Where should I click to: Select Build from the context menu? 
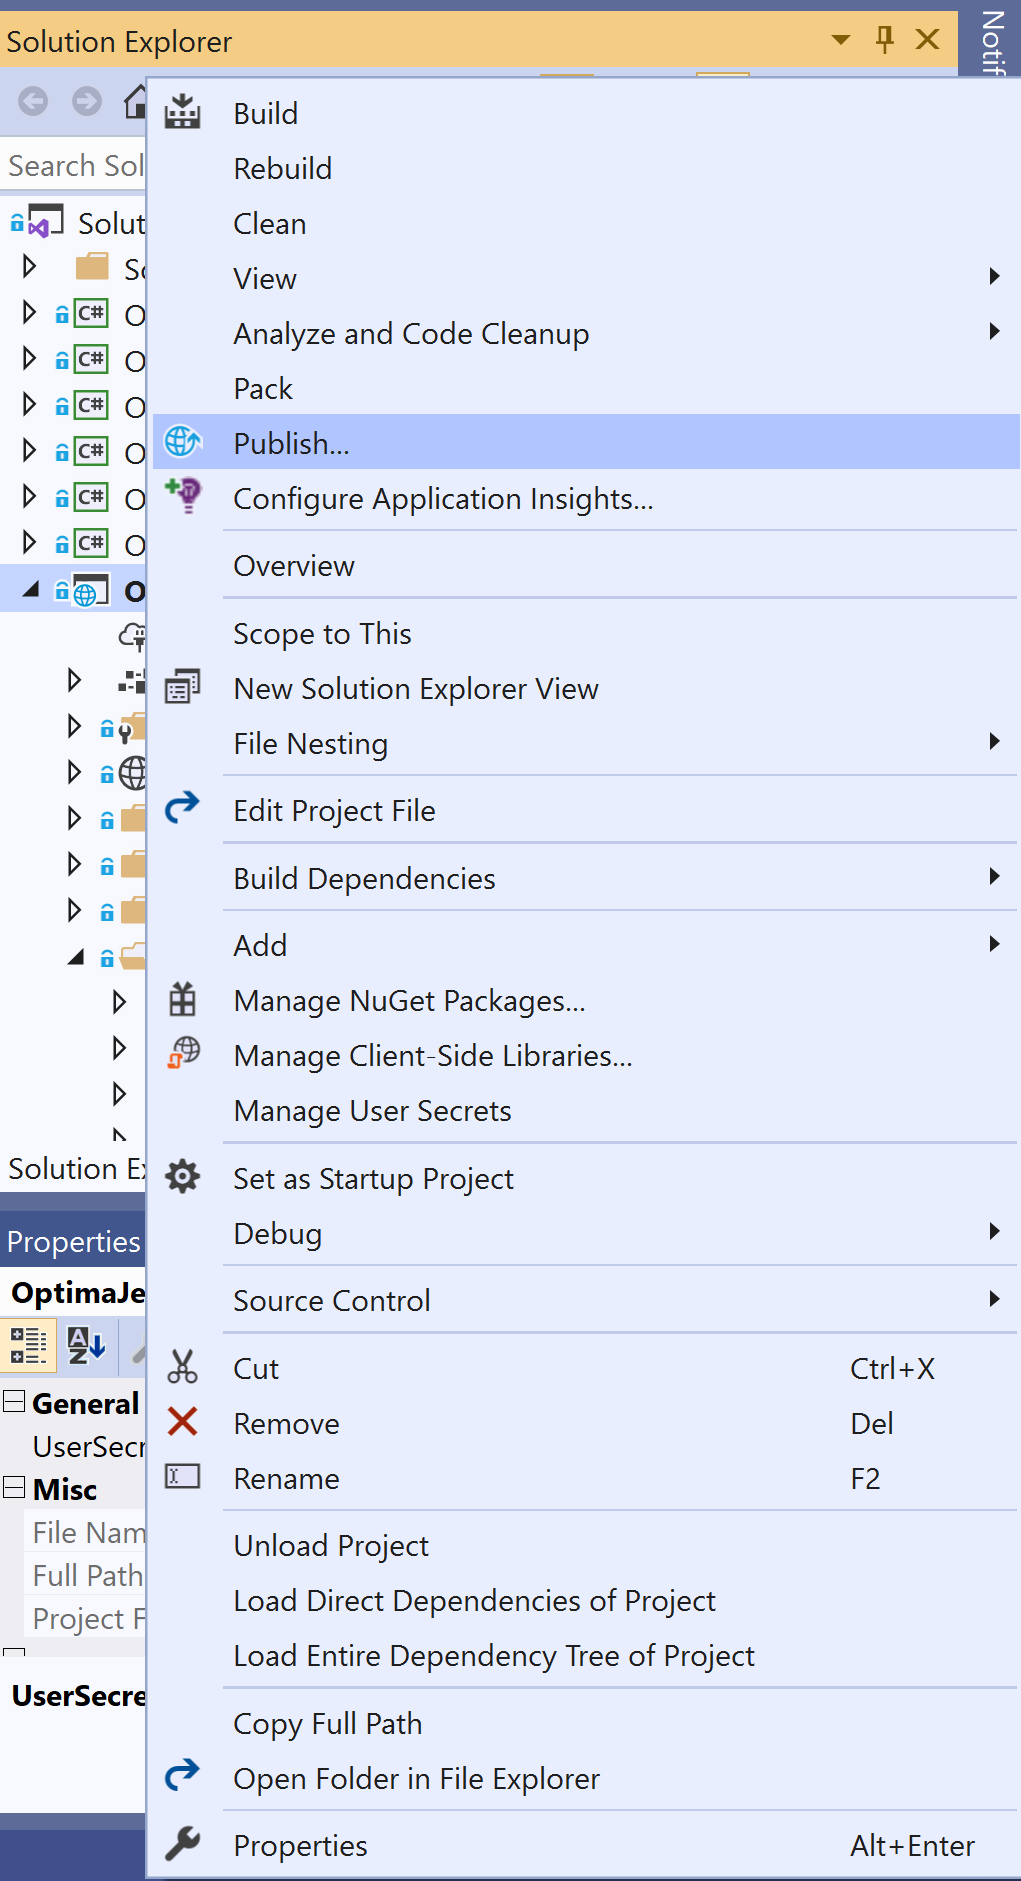pos(586,113)
